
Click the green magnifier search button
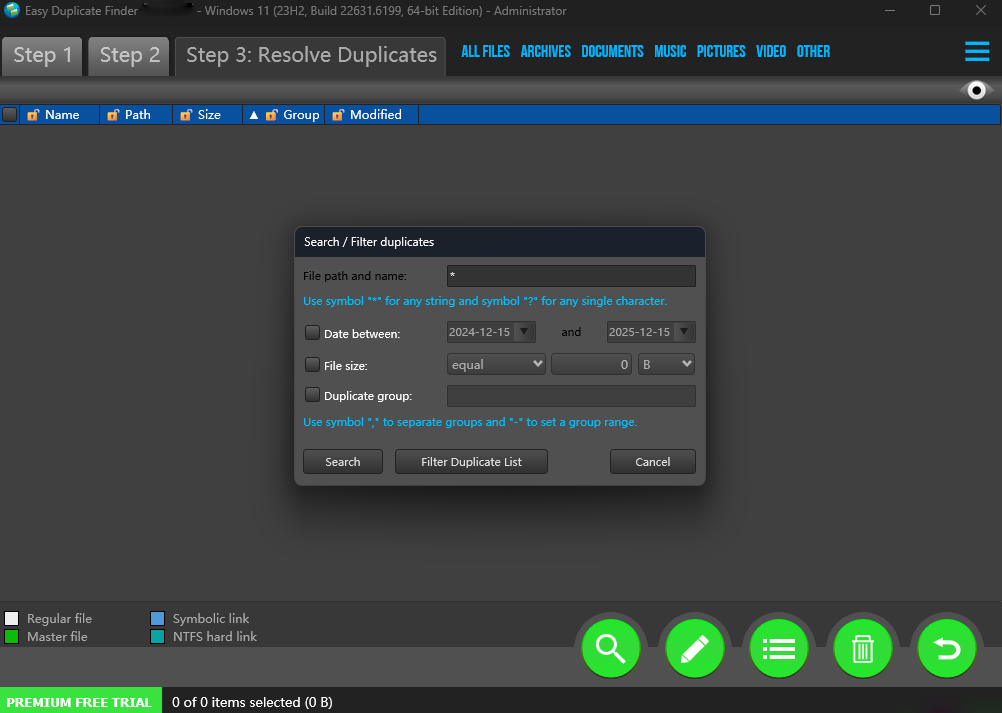pos(610,649)
